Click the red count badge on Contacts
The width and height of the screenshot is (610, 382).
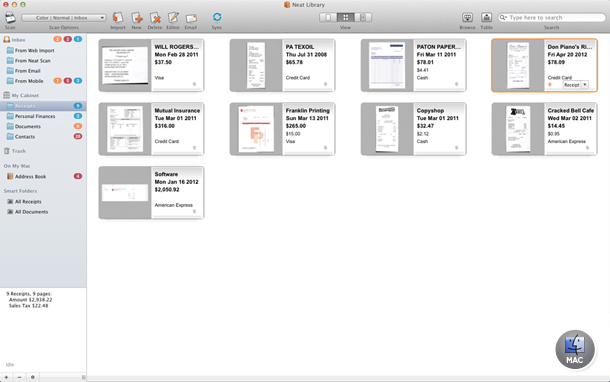(78, 136)
